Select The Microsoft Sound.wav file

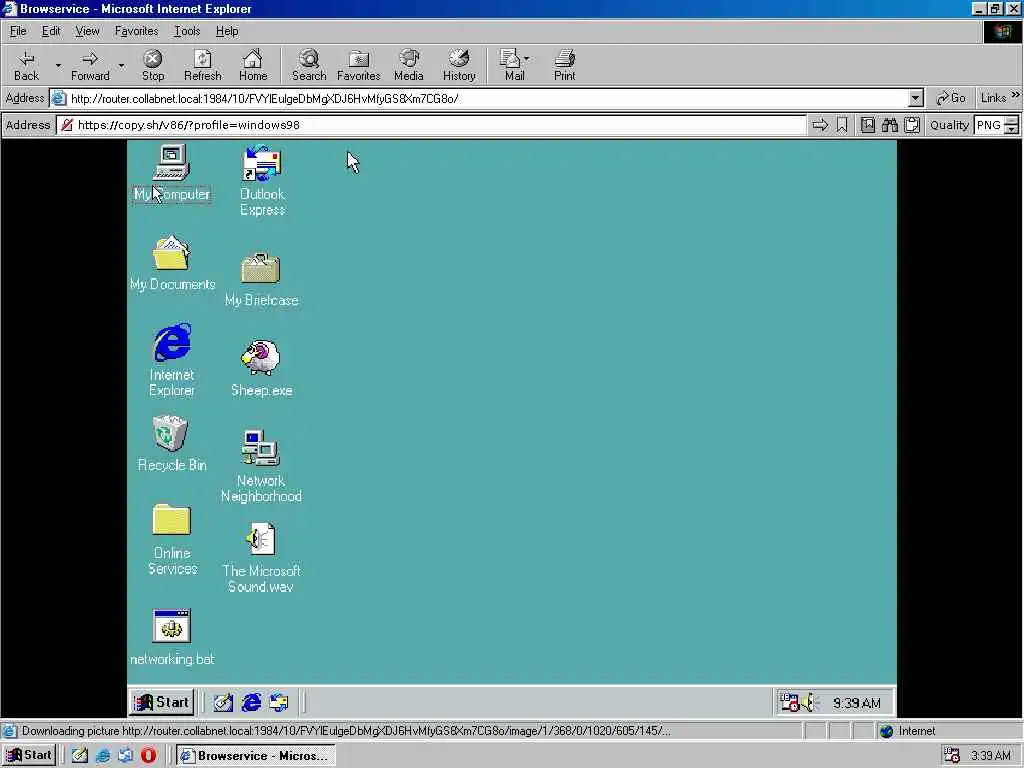[261, 557]
